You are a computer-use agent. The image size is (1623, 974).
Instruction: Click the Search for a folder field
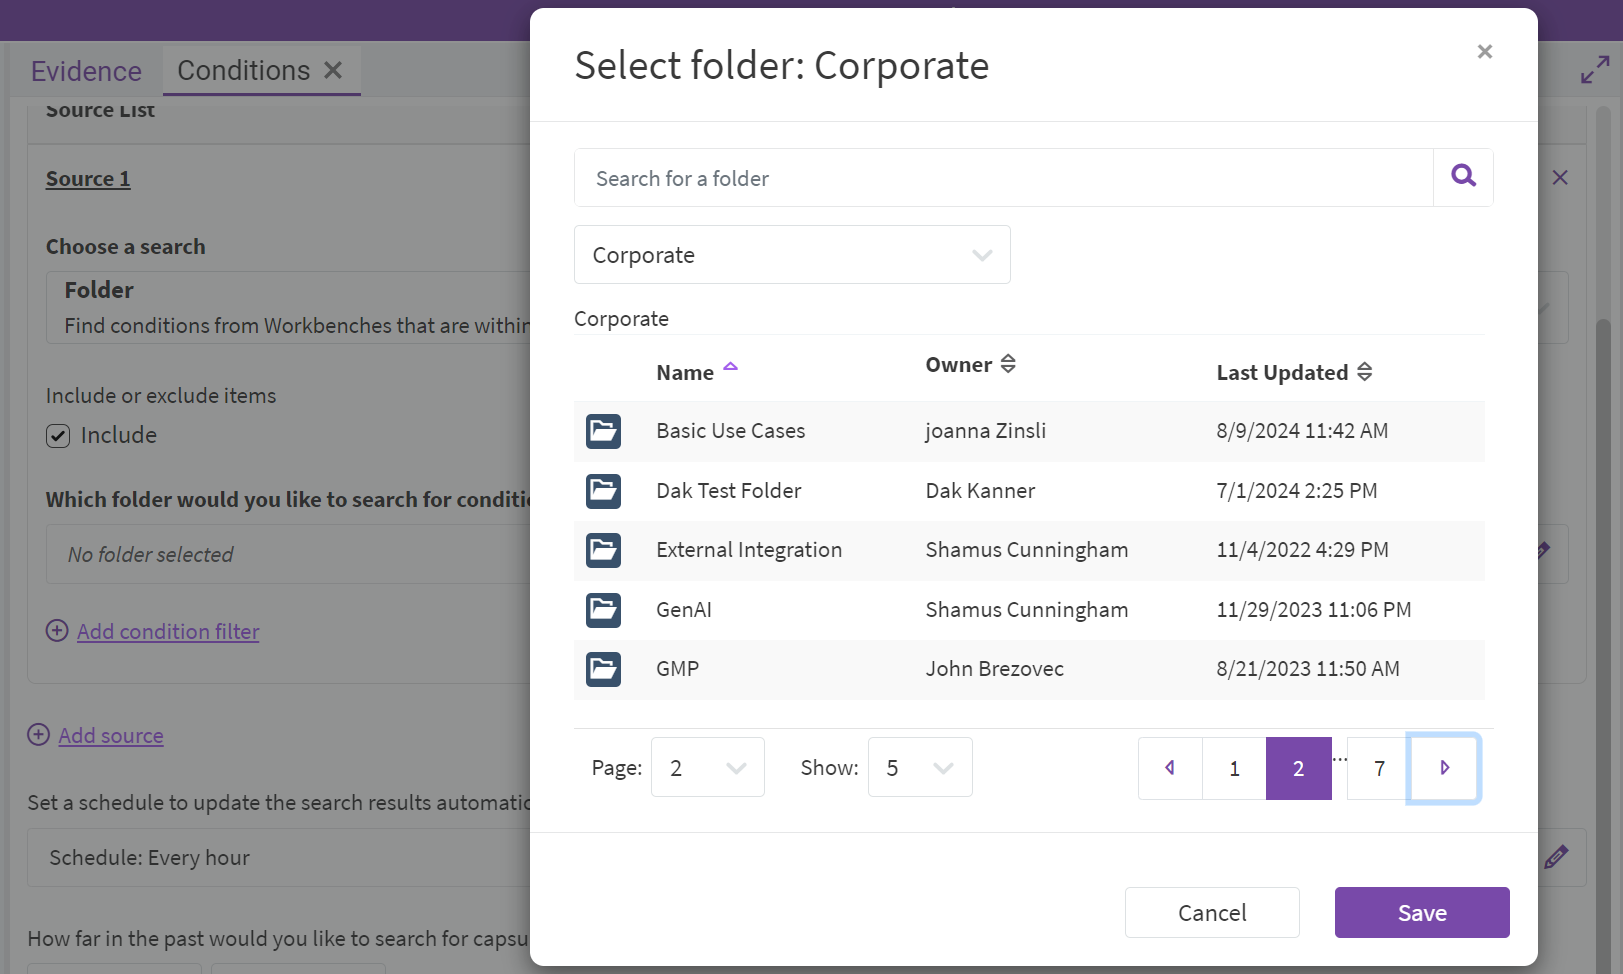(x=1003, y=178)
